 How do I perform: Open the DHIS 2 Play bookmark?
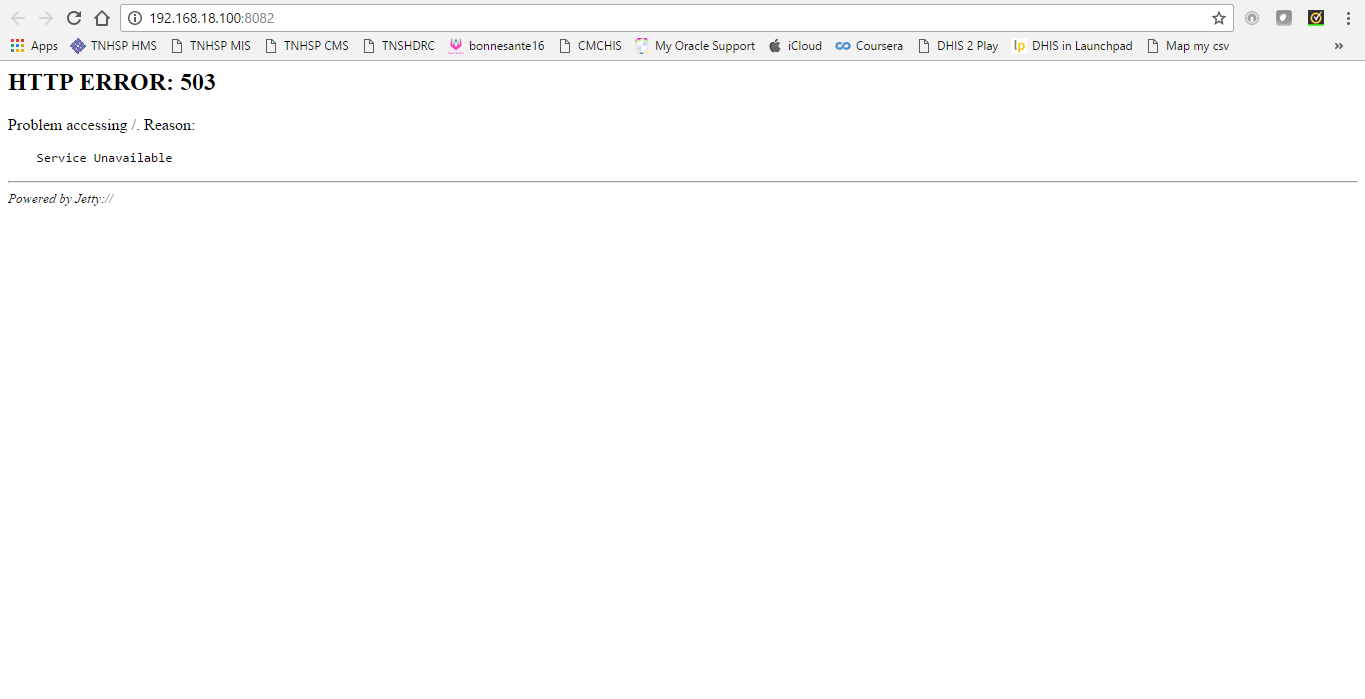pos(958,46)
